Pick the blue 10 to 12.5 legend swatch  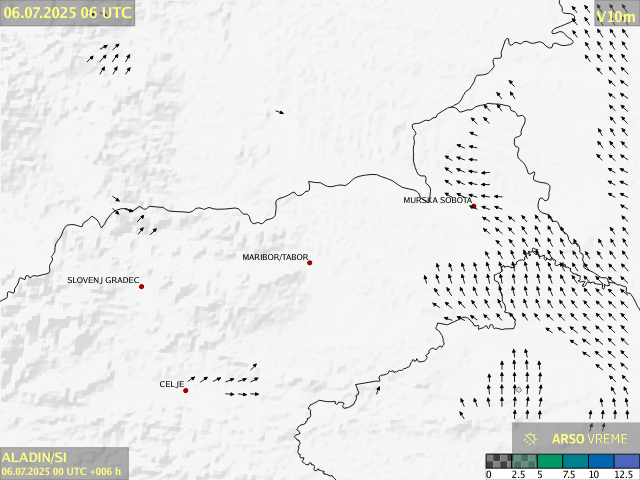point(601,461)
